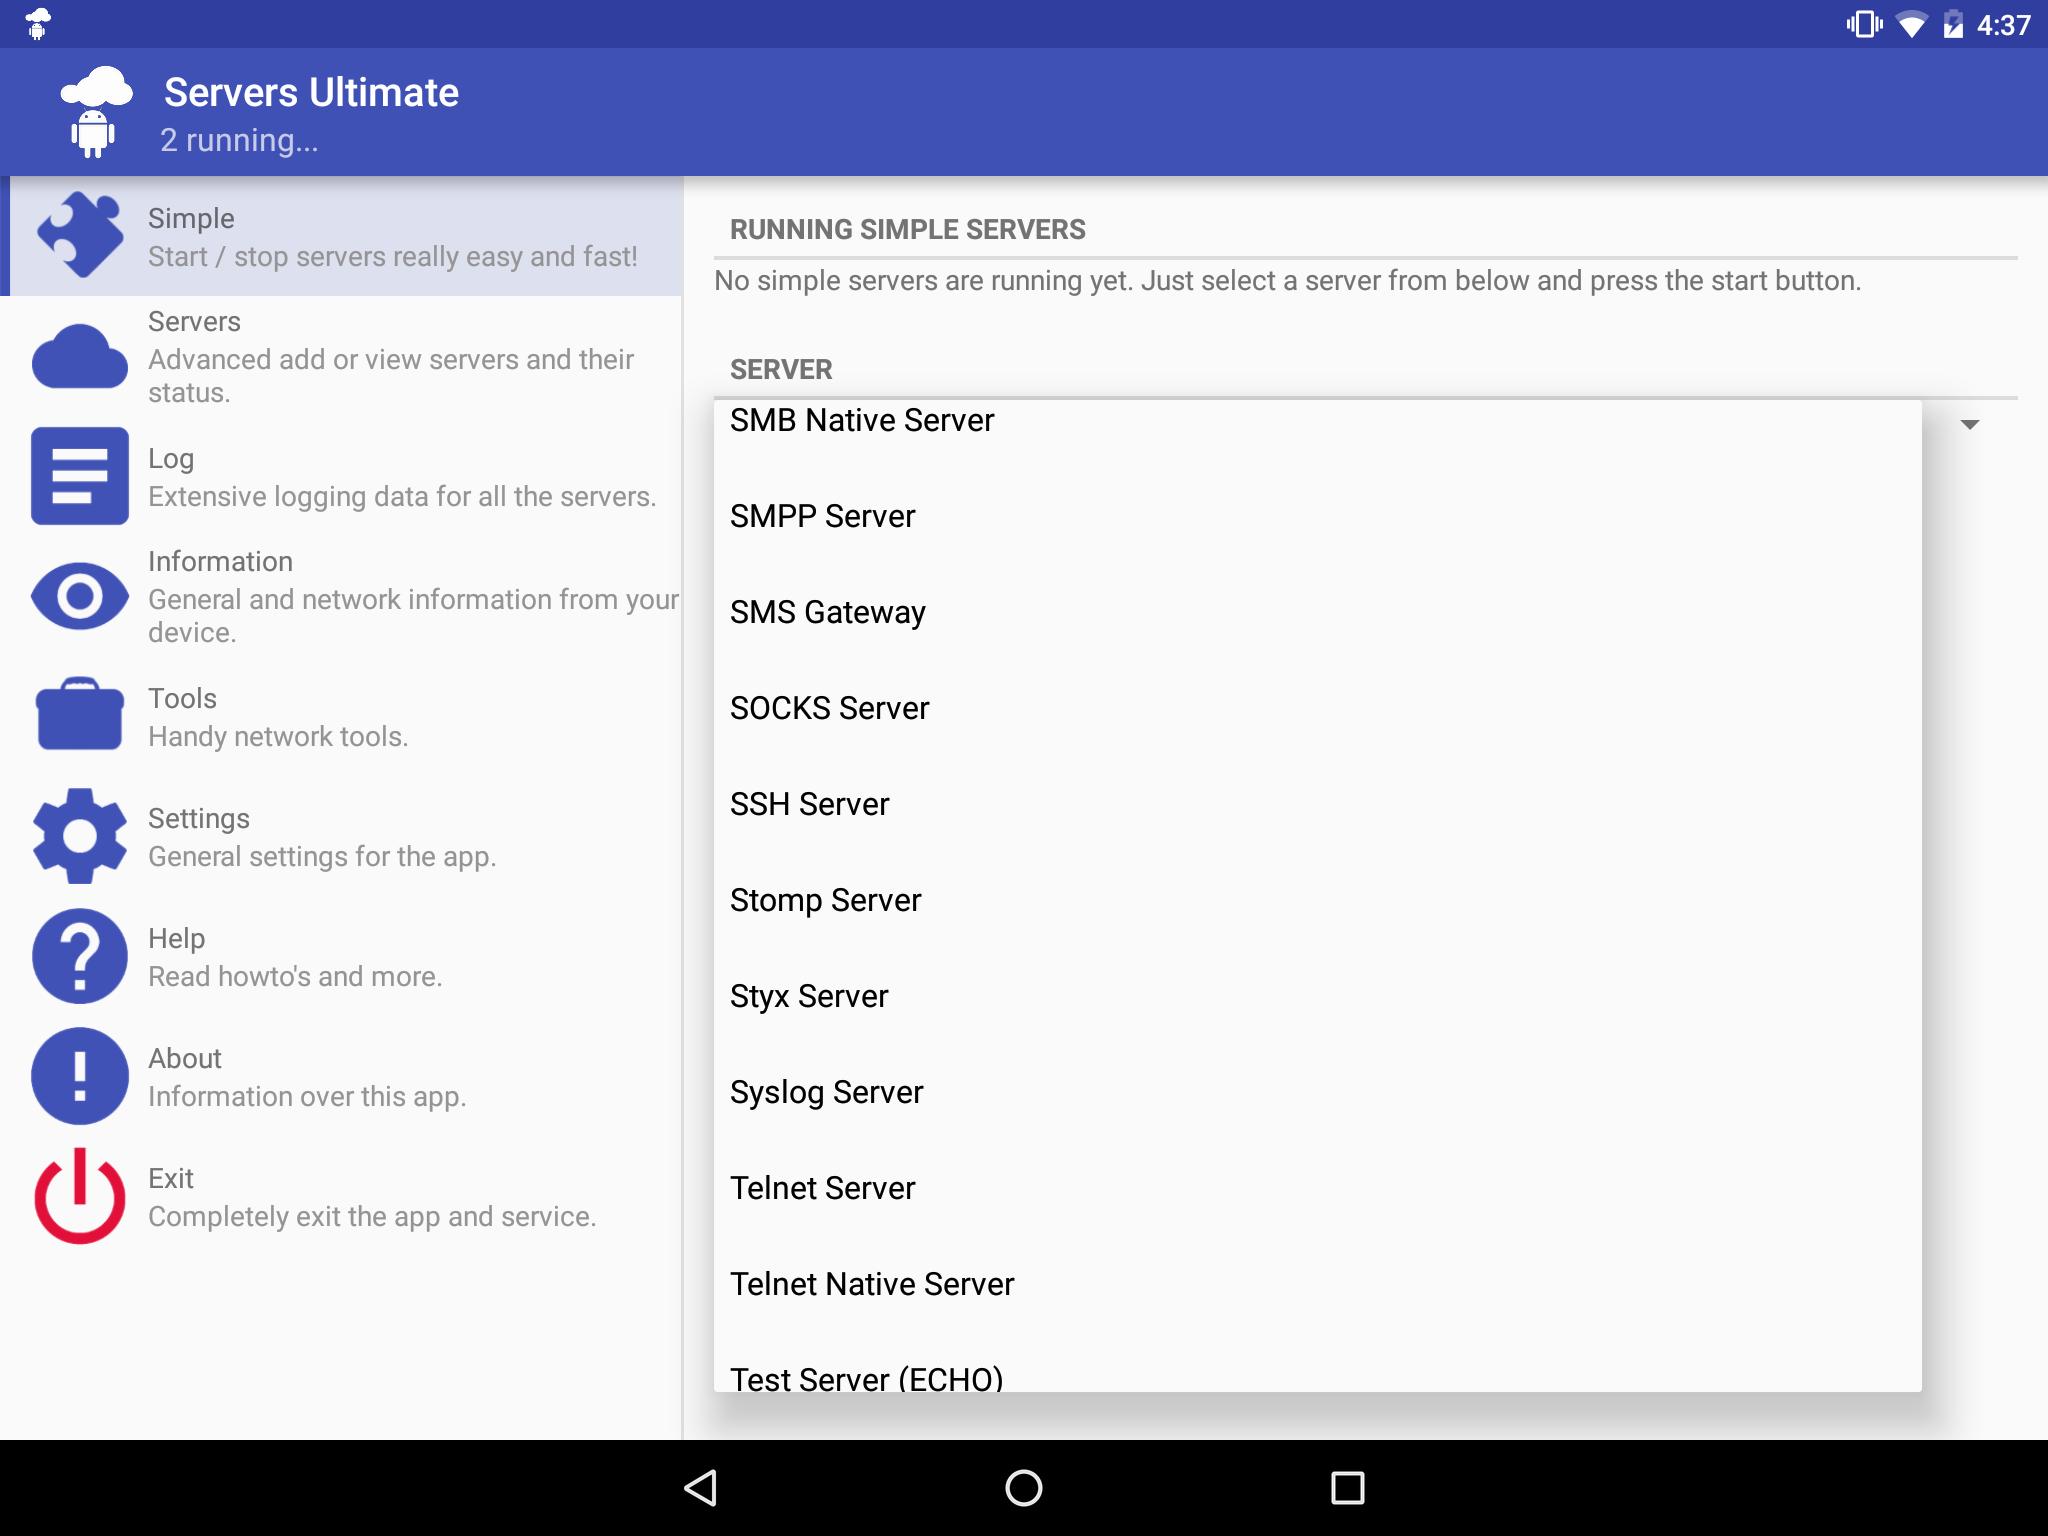The height and width of the screenshot is (1536, 2048).
Task: Choose Test Server (ECHO) option
Action: tap(1317, 1364)
